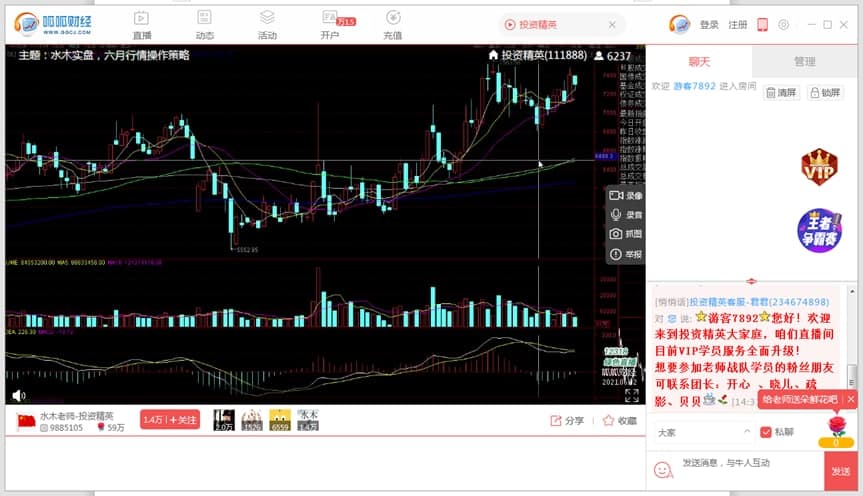Toggle fullscreen on the video
This screenshot has height=496, width=863.
[x=631, y=395]
